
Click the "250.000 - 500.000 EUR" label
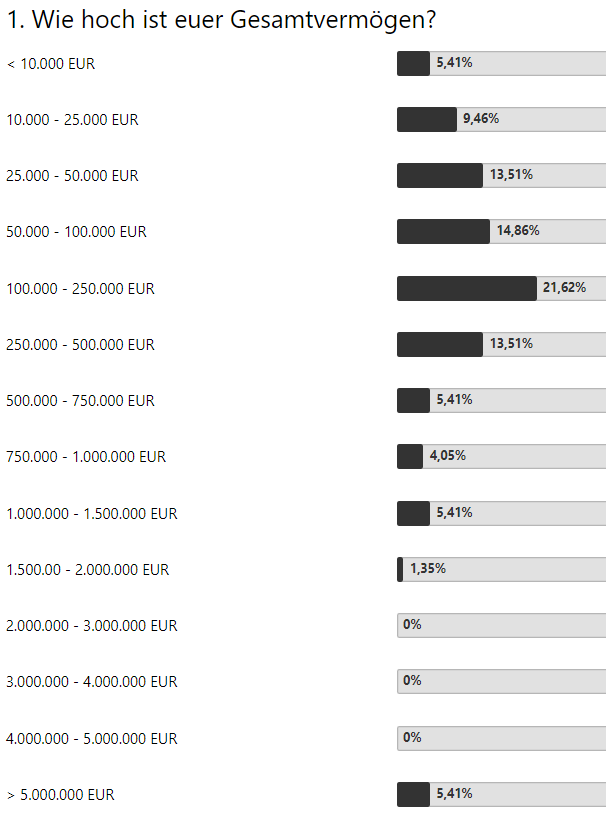click(80, 345)
